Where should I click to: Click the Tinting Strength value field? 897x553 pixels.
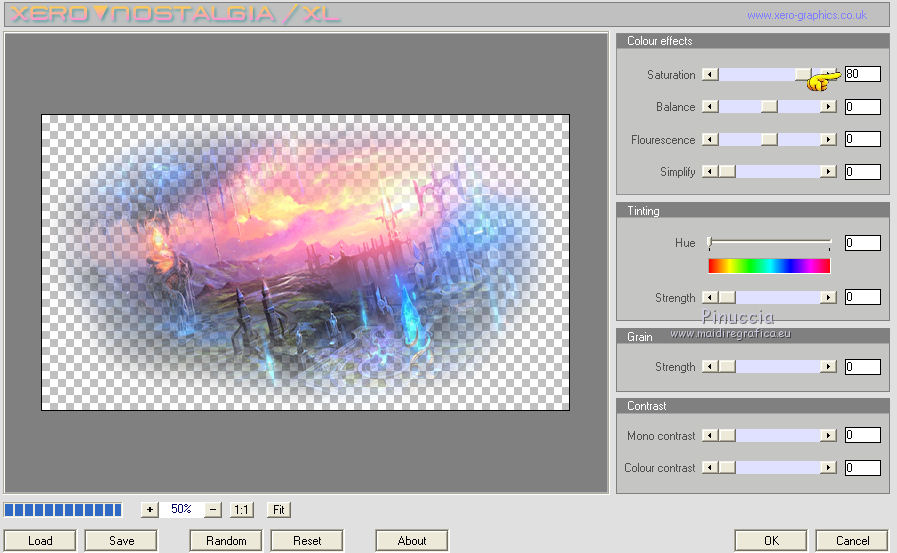click(x=863, y=297)
